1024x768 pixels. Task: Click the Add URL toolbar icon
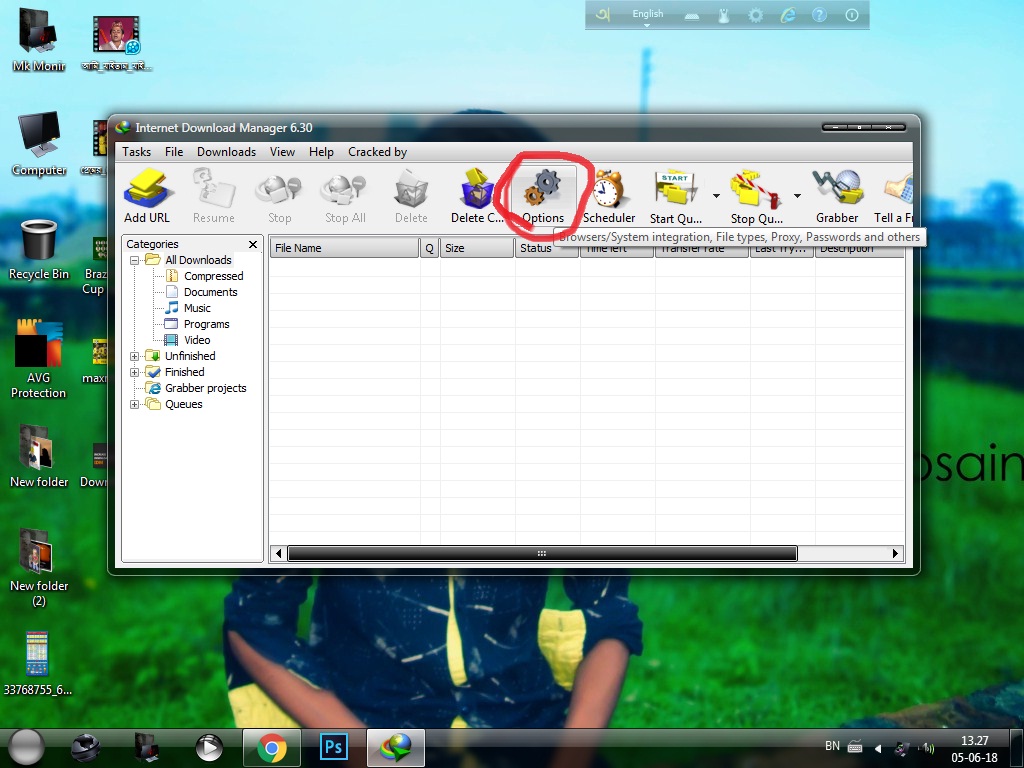(x=147, y=196)
